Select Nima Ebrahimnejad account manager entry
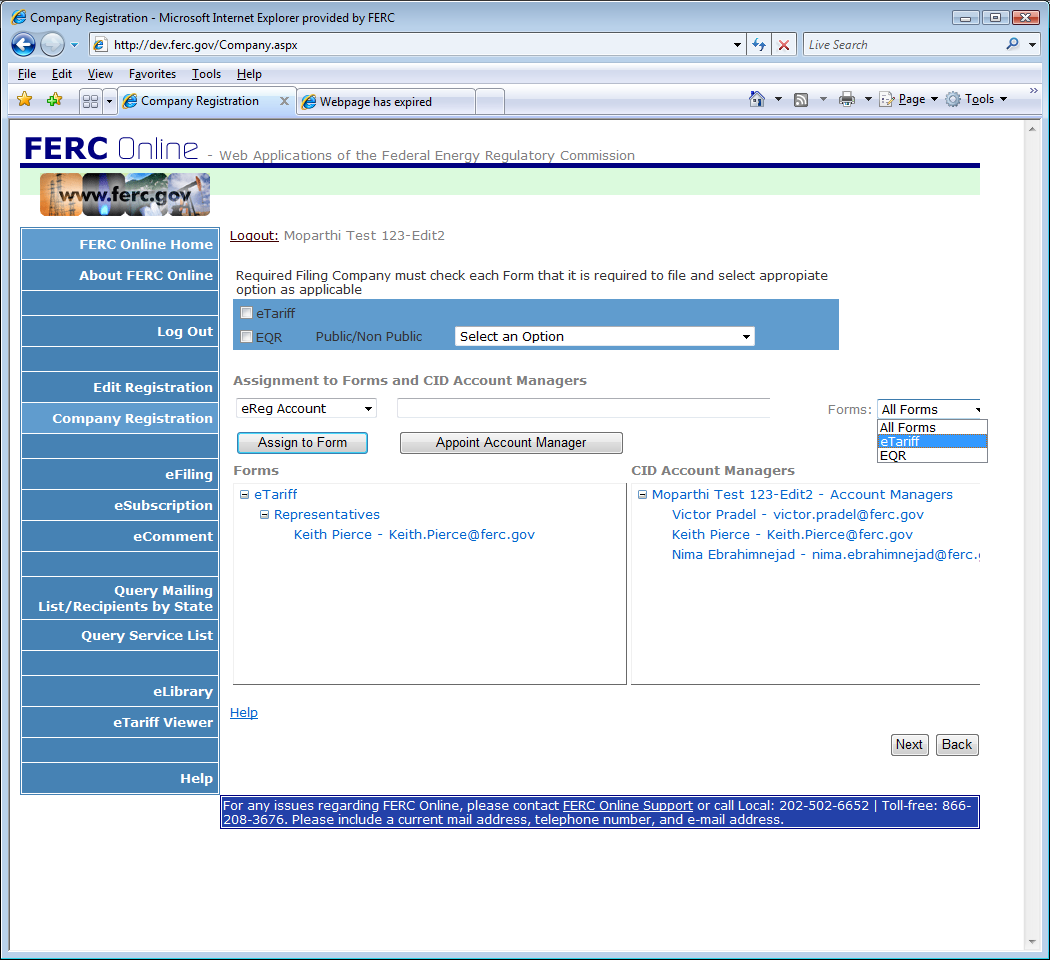 [825, 554]
